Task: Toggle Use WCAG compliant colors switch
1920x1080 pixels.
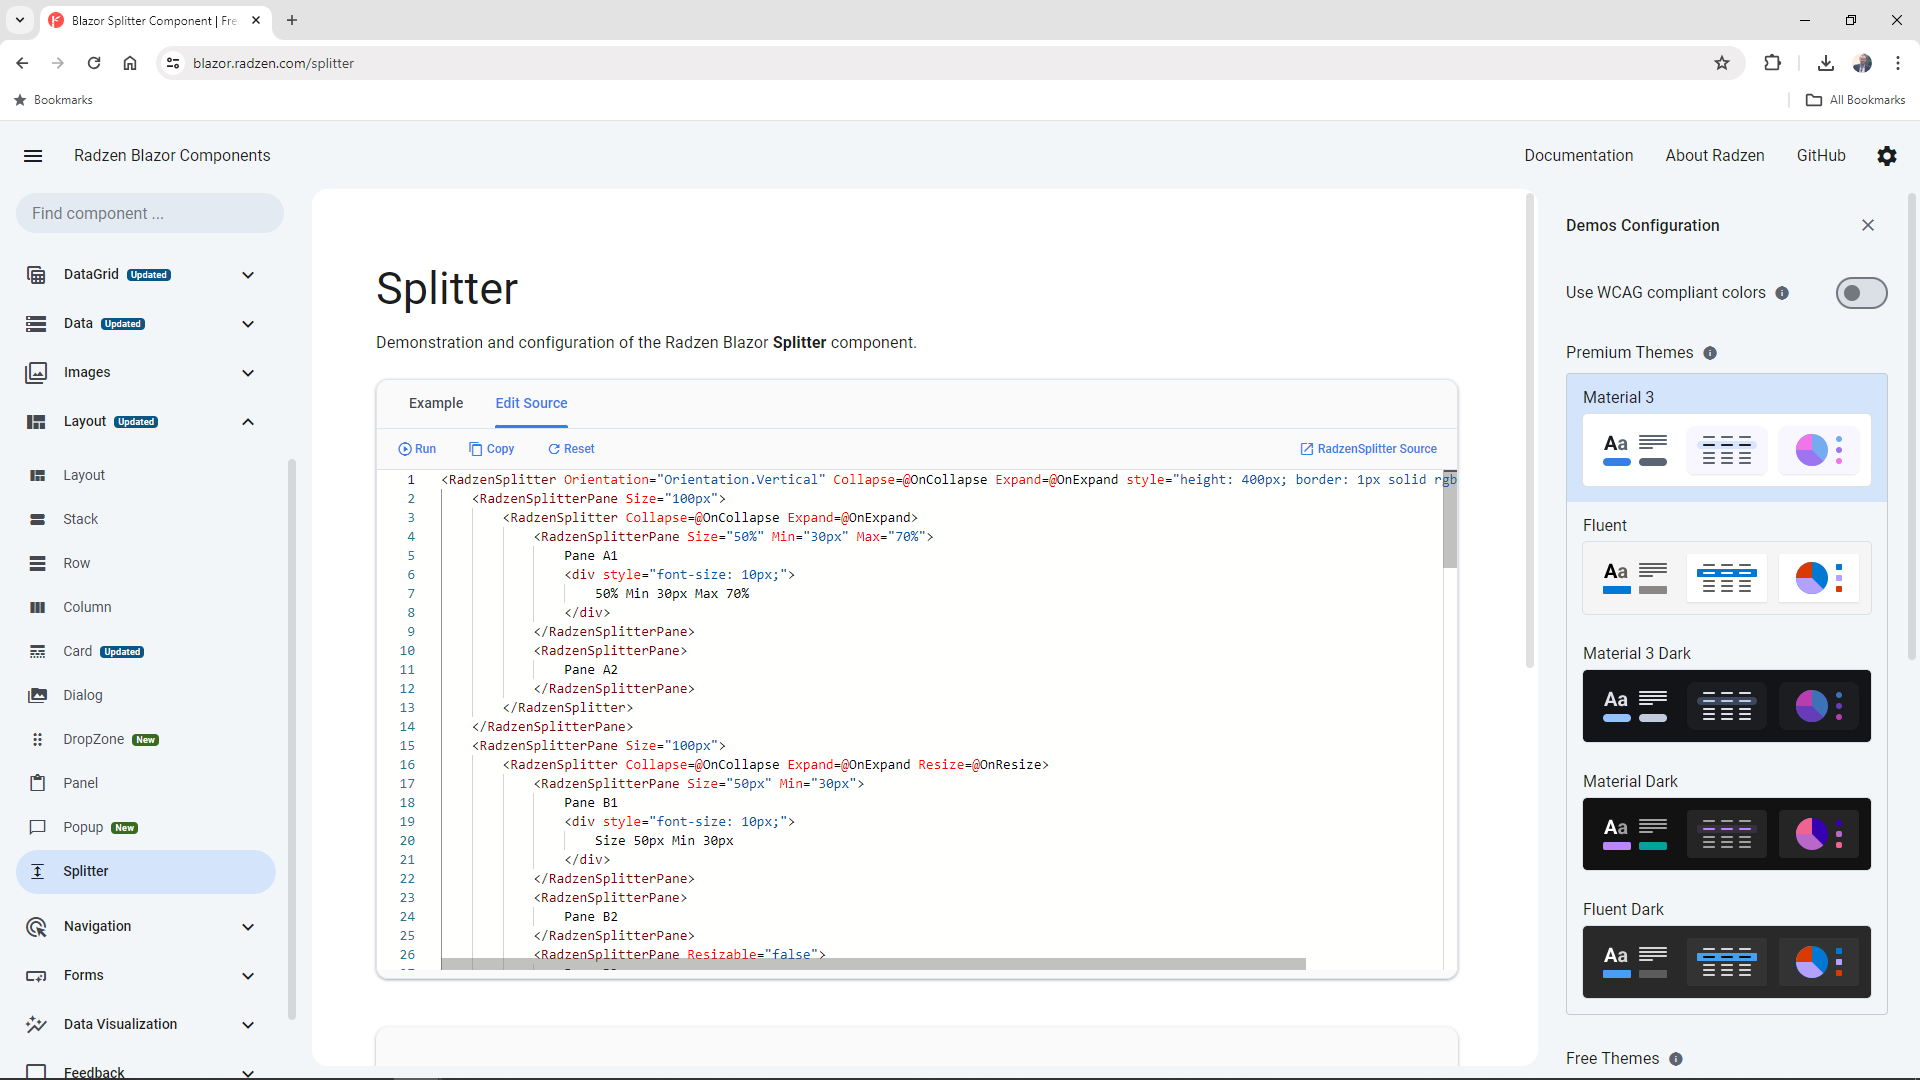Action: [x=1861, y=293]
